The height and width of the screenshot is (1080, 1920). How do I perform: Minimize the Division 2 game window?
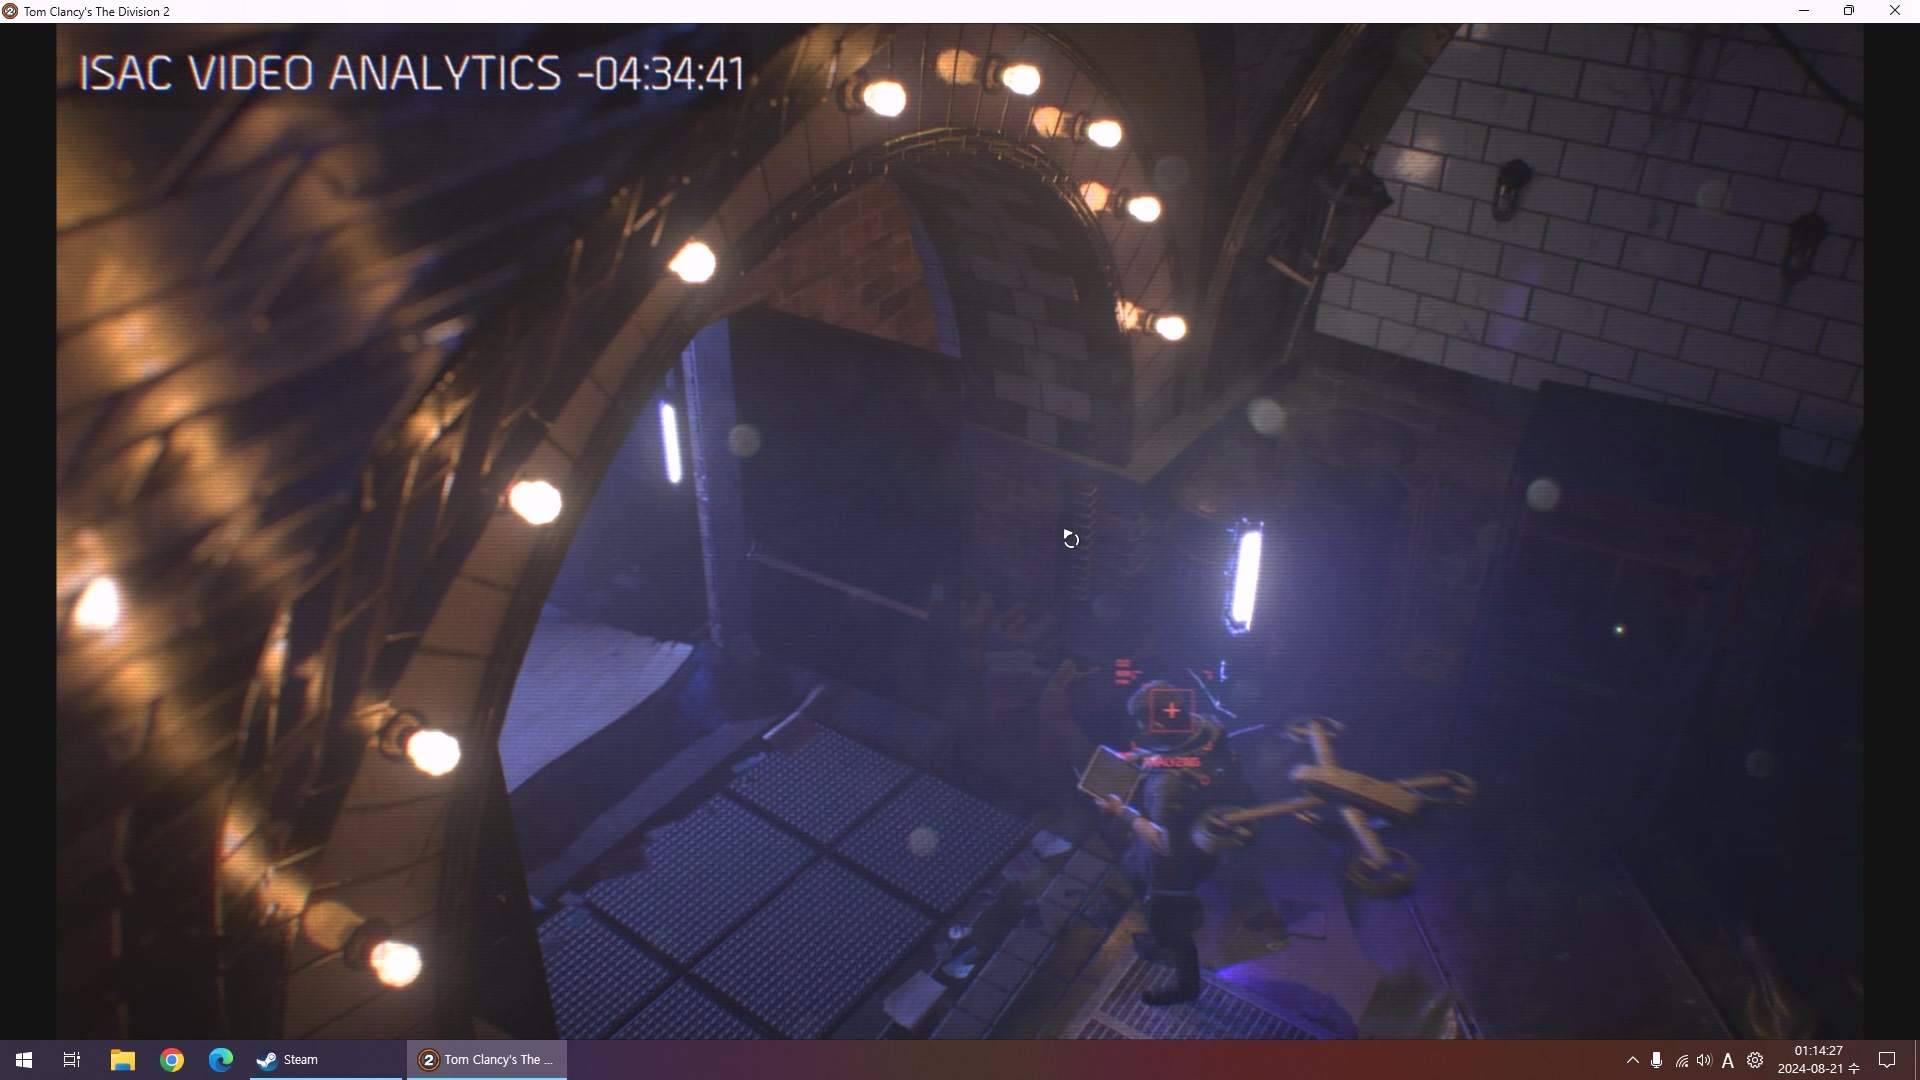point(1805,11)
